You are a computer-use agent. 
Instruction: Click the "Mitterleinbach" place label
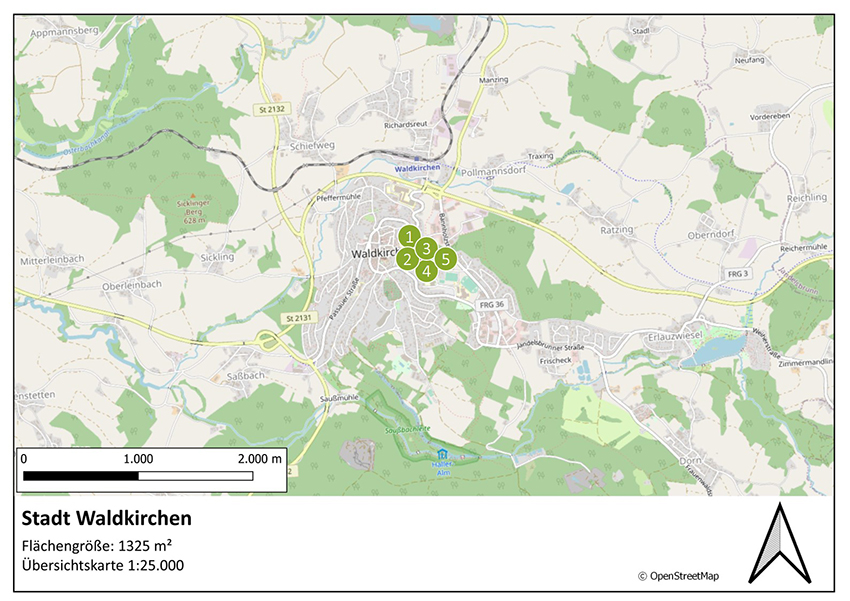[x=52, y=260]
